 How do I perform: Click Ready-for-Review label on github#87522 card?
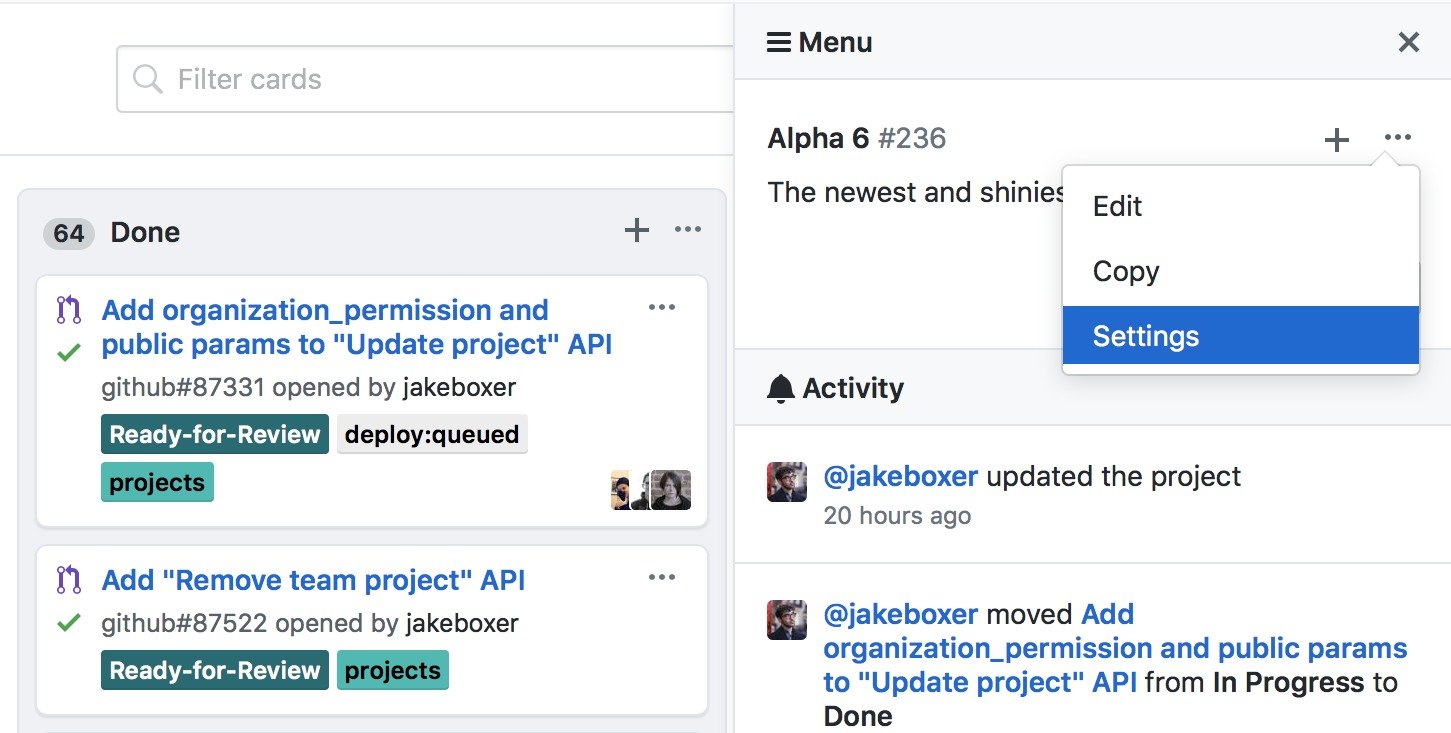215,670
